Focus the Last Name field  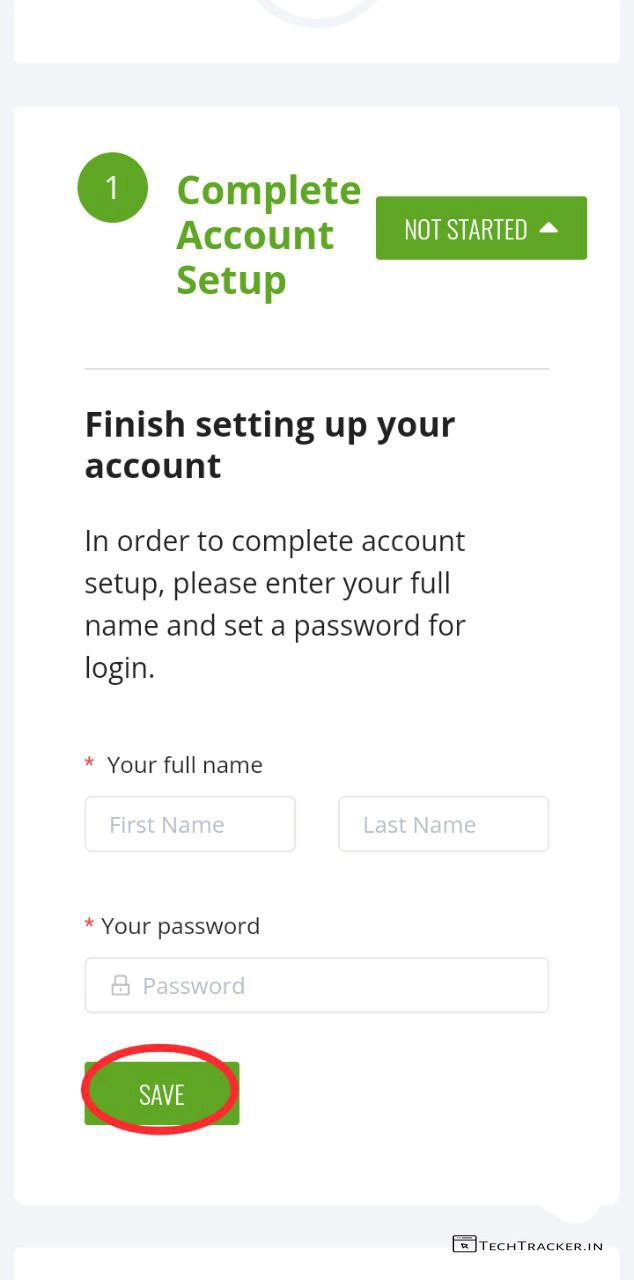(x=443, y=825)
